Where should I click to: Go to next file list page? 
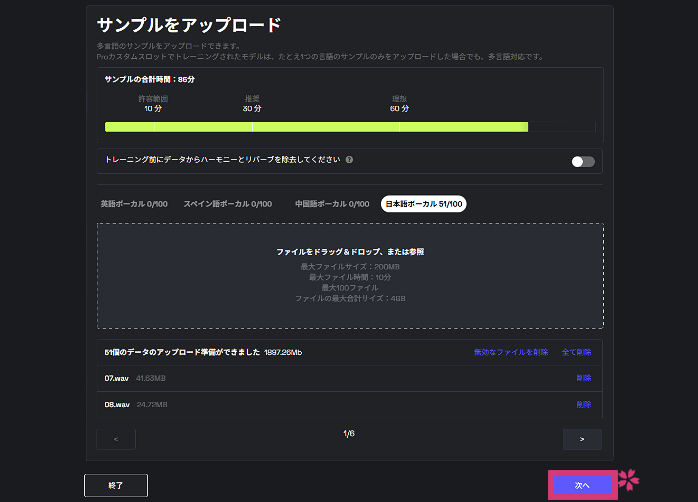[582, 438]
